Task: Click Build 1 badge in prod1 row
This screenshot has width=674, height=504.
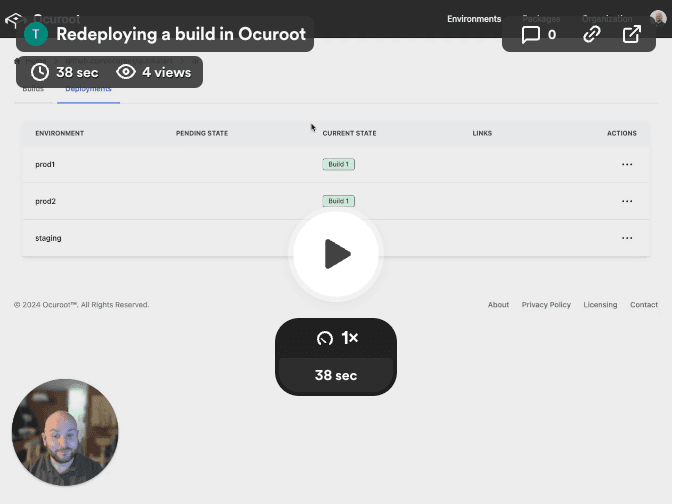Action: pyautogui.click(x=339, y=164)
